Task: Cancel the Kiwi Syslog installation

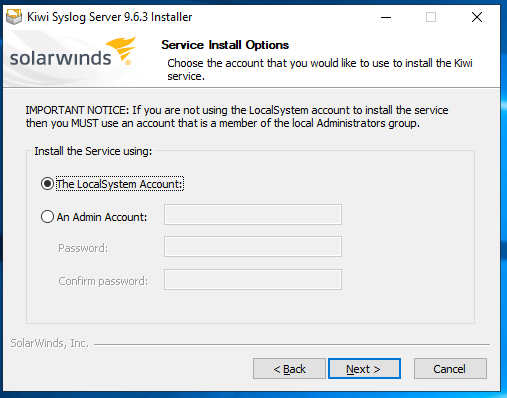Action: tap(450, 369)
